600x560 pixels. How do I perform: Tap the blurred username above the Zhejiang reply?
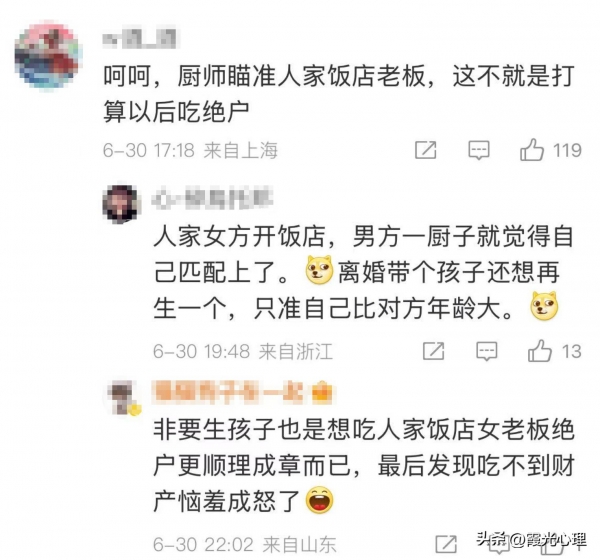pos(212,198)
